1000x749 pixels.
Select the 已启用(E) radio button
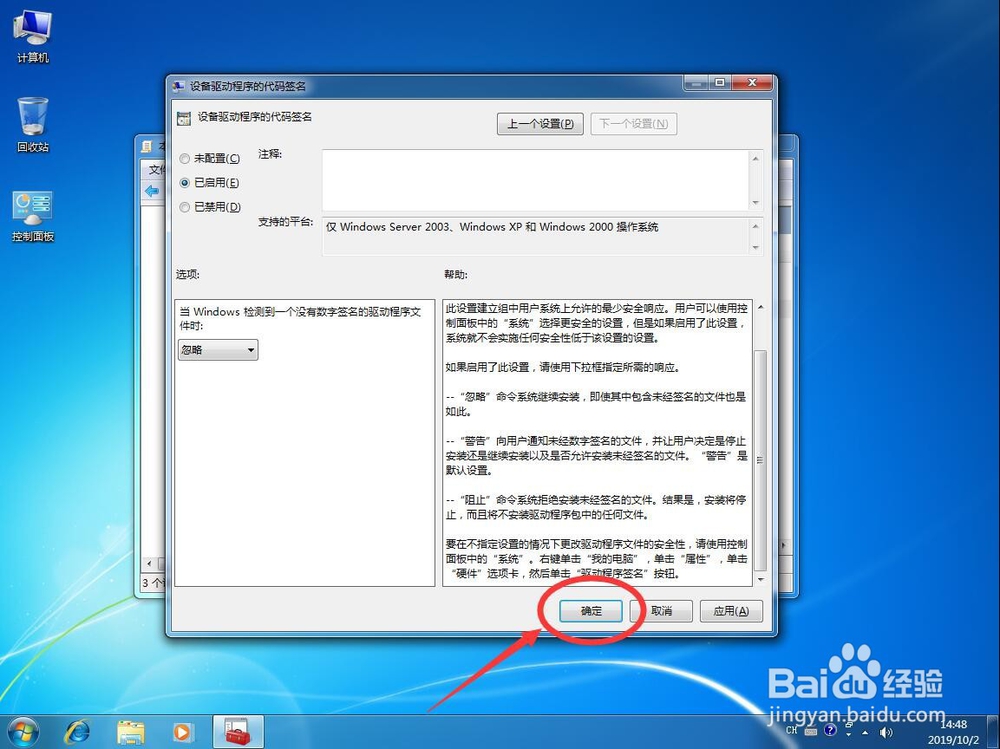point(184,182)
